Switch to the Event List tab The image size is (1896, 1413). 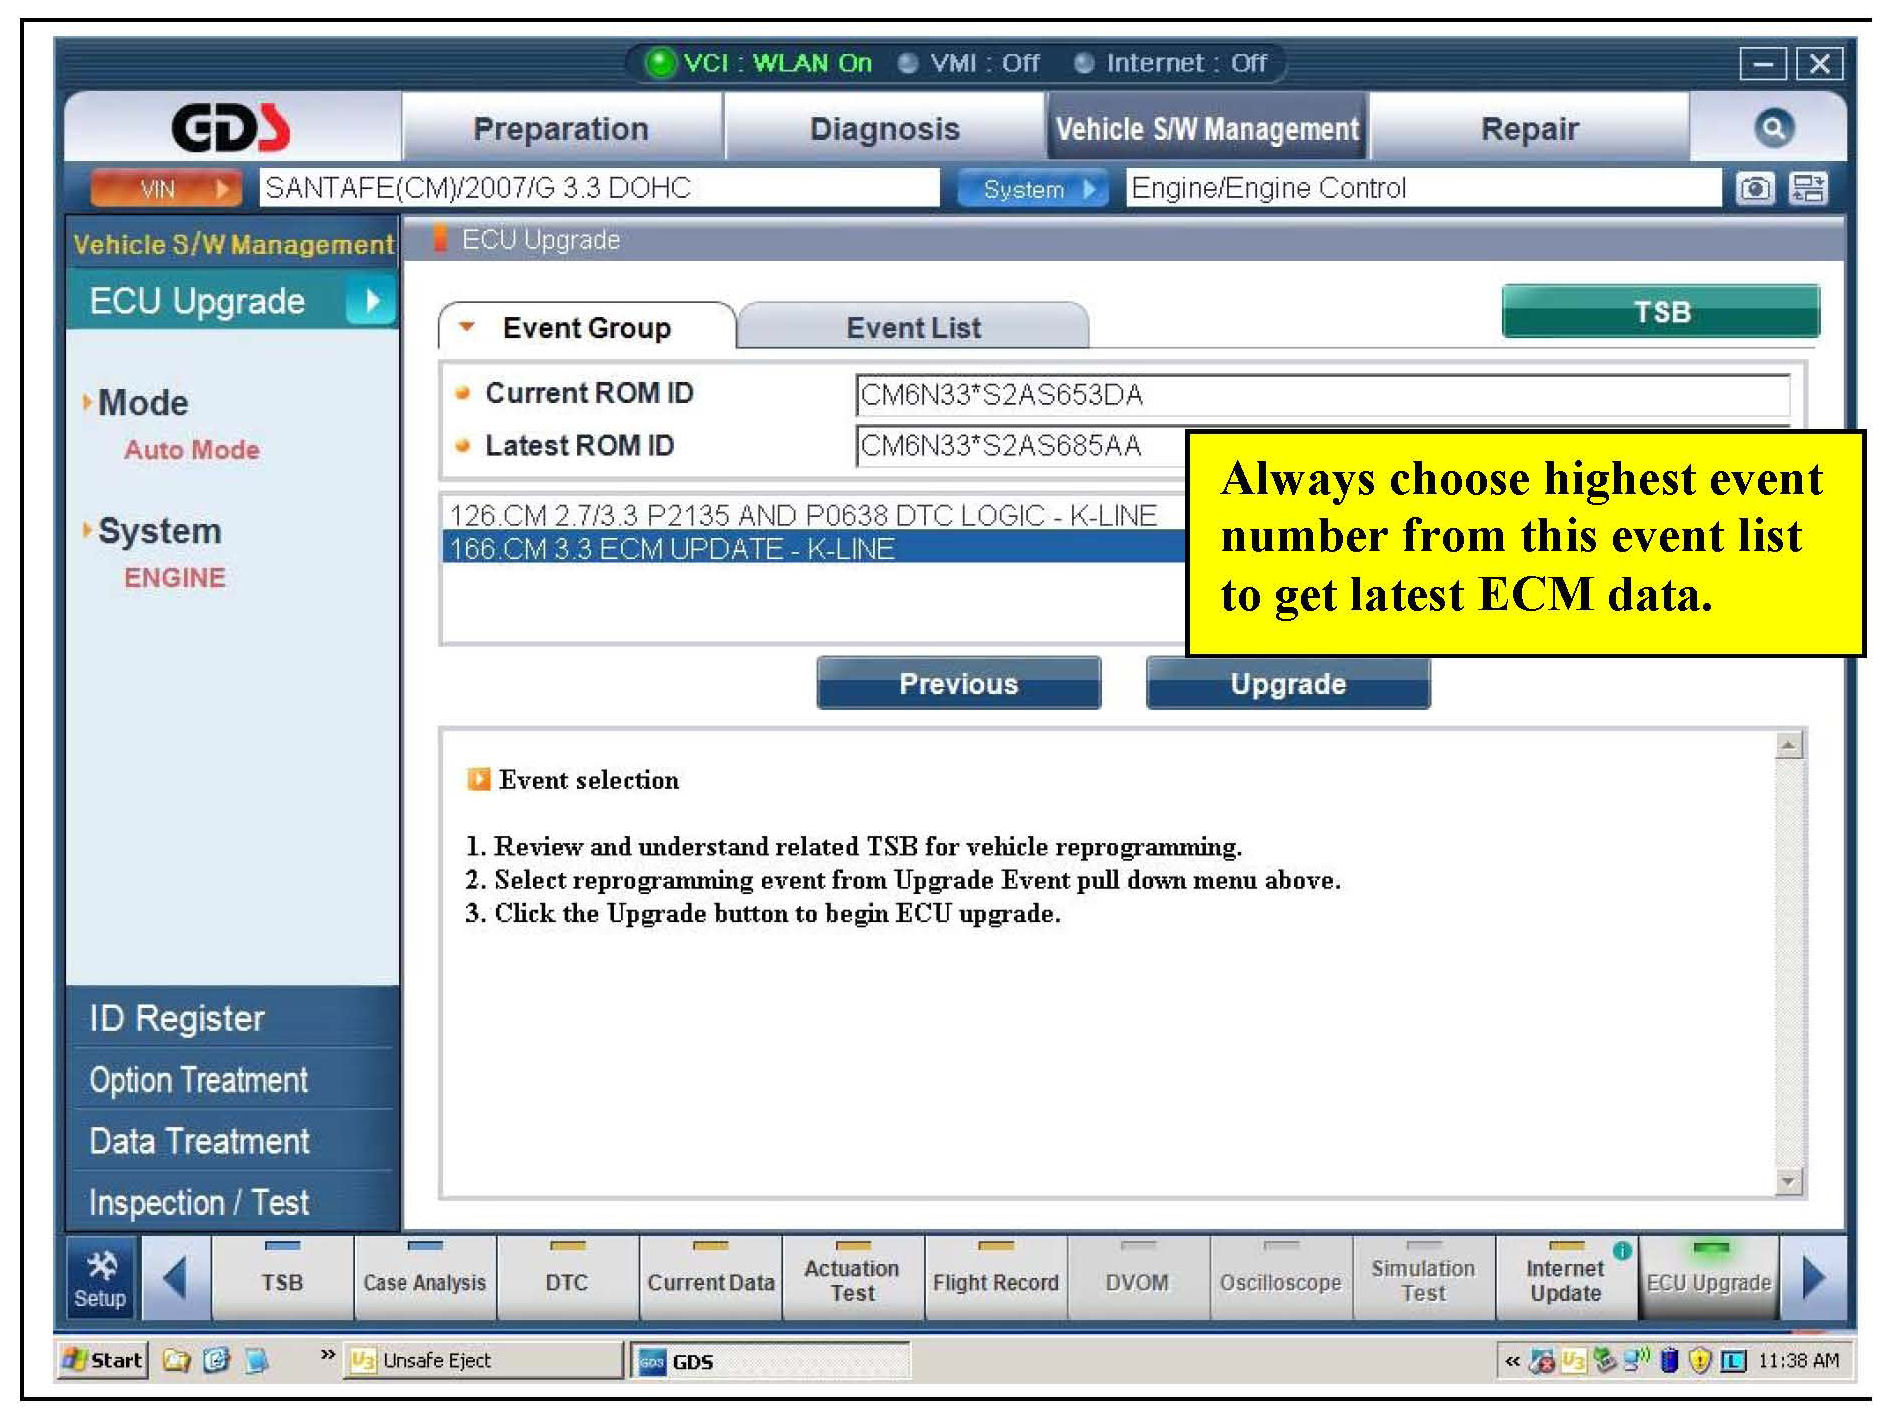[x=912, y=328]
